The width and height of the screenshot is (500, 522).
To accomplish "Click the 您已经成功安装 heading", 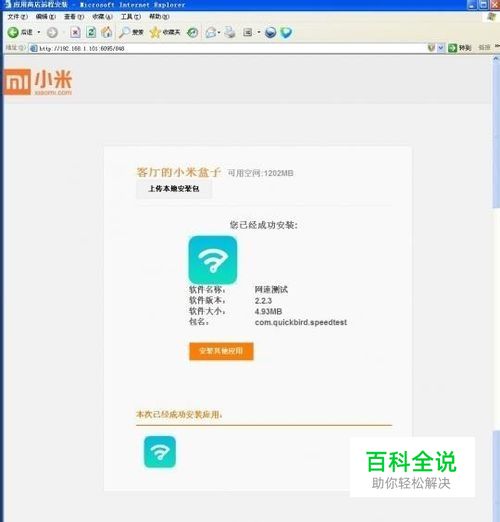I will coord(263,225).
